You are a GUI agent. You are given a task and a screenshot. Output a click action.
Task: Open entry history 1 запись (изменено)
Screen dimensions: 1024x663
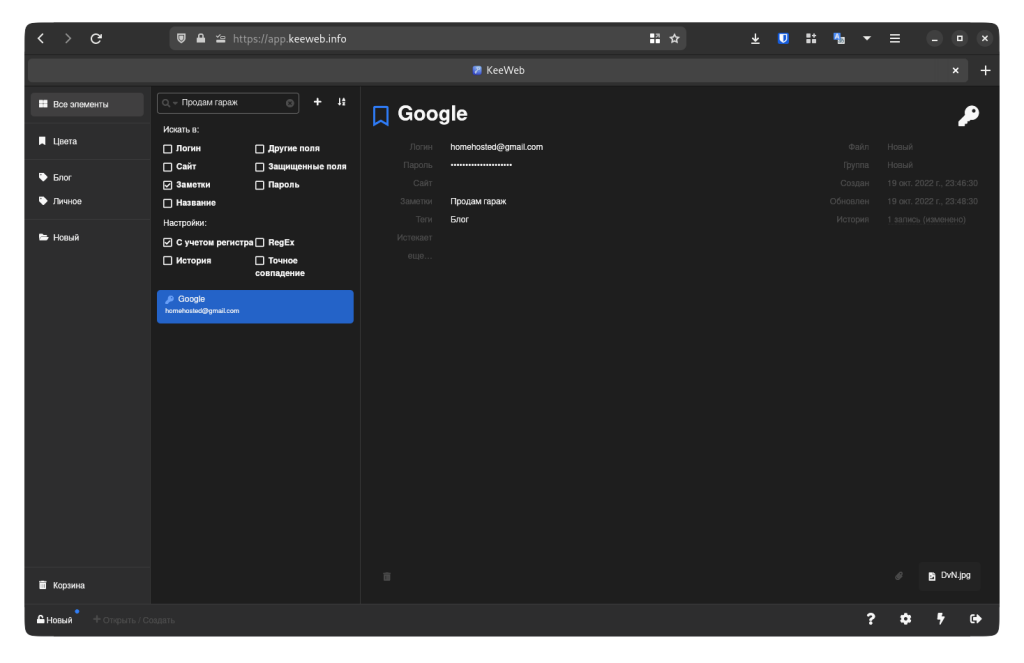(x=926, y=219)
